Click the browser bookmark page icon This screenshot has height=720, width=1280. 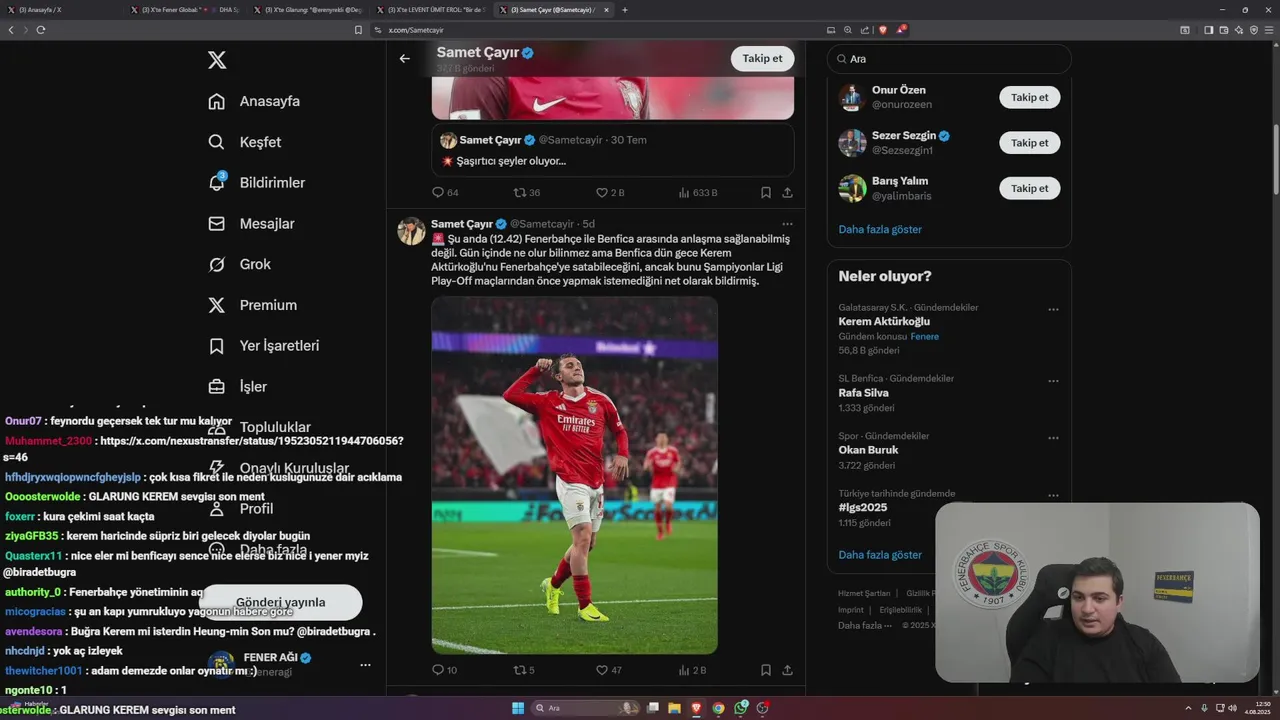click(358, 30)
